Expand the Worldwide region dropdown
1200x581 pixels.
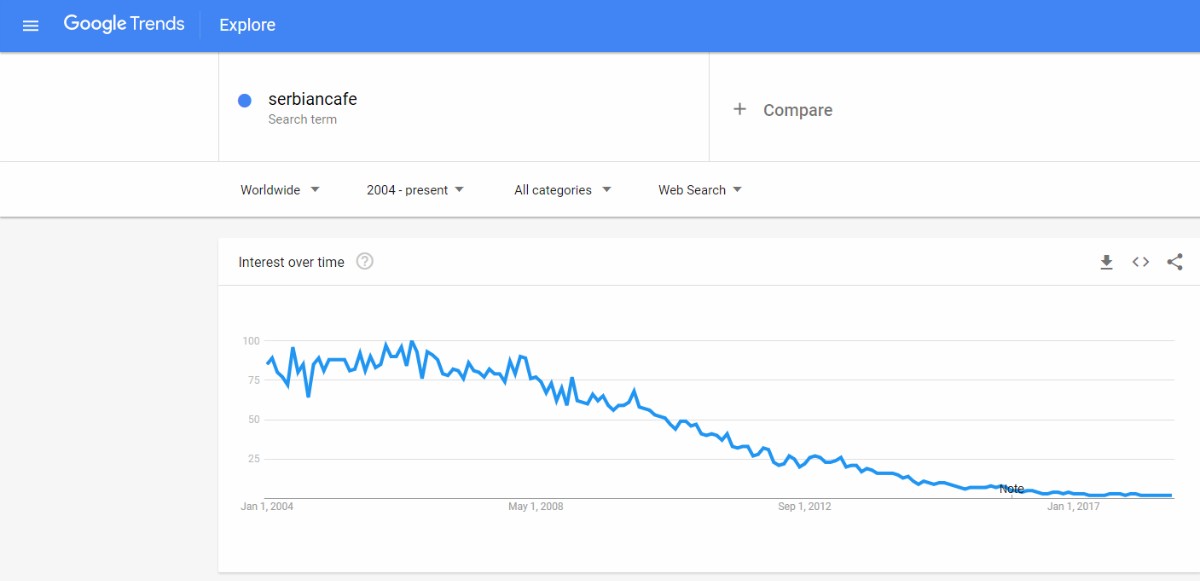click(280, 190)
